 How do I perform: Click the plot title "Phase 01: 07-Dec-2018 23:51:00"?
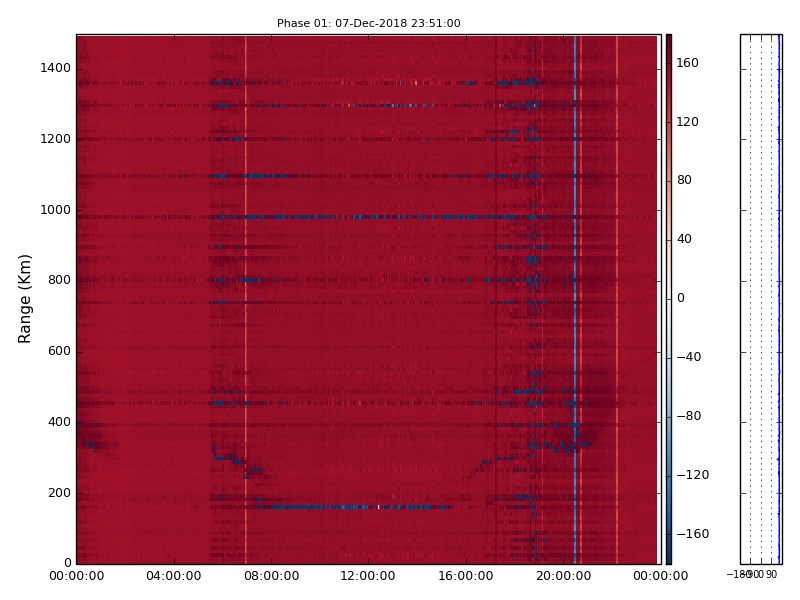click(x=368, y=23)
